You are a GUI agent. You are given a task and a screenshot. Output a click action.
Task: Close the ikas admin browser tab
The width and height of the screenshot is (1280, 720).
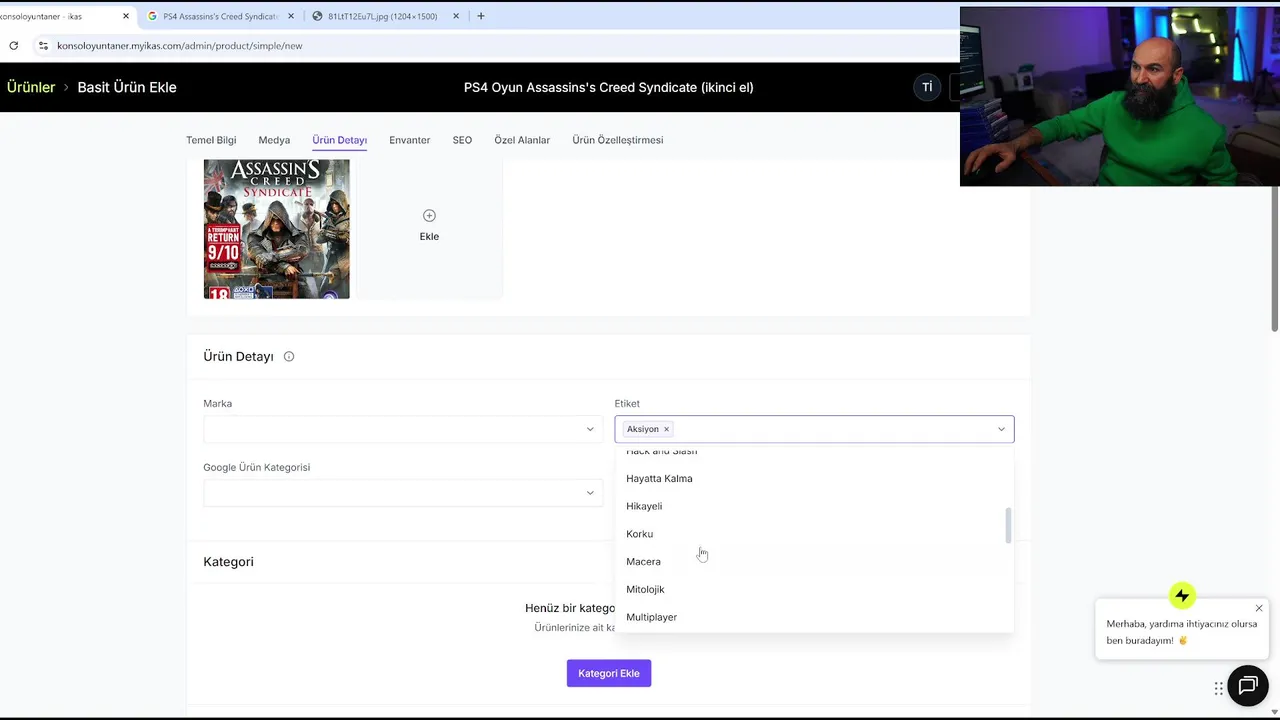click(x=126, y=16)
